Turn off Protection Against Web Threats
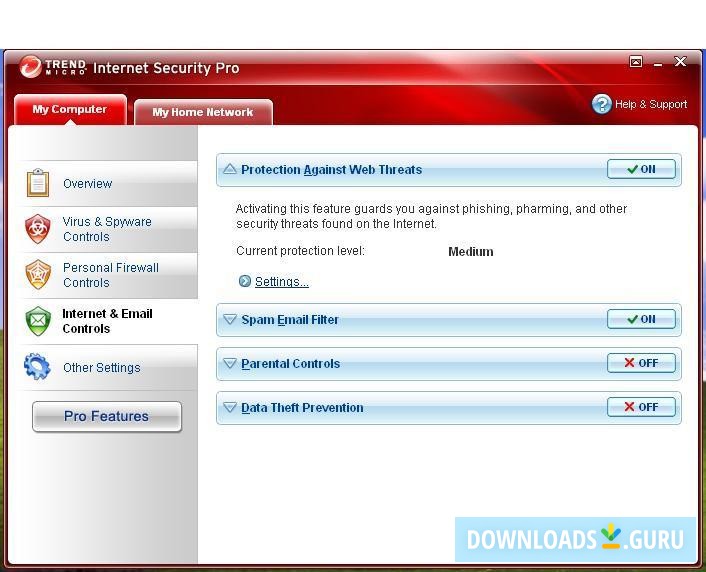 641,169
